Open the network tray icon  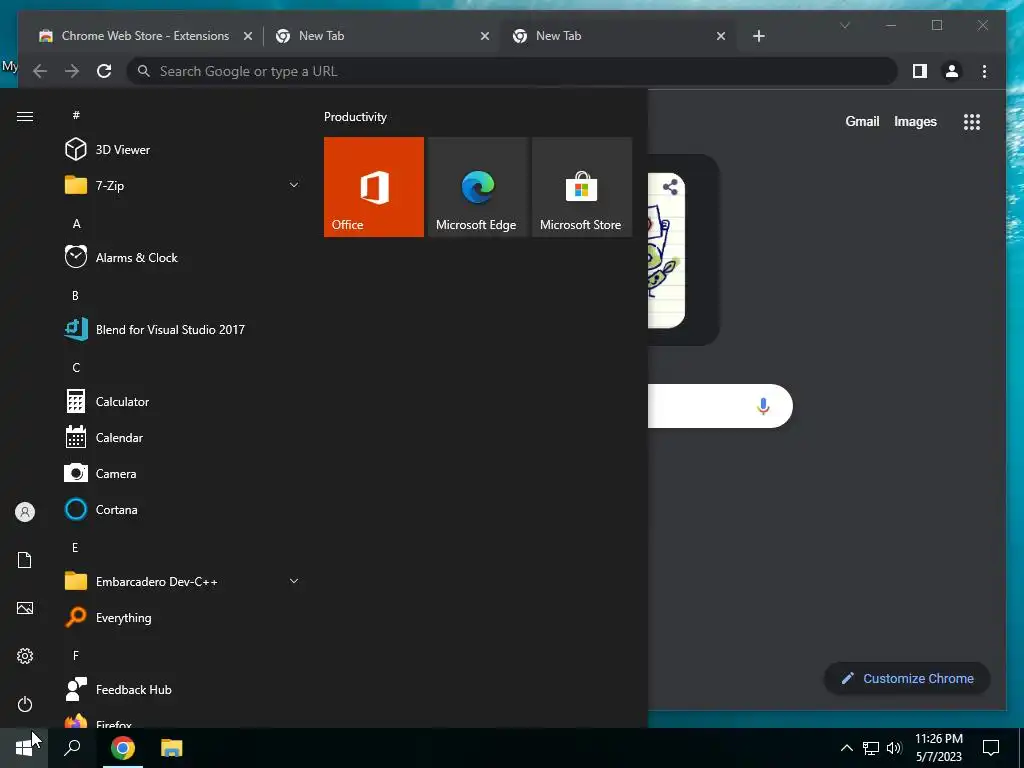coord(871,748)
